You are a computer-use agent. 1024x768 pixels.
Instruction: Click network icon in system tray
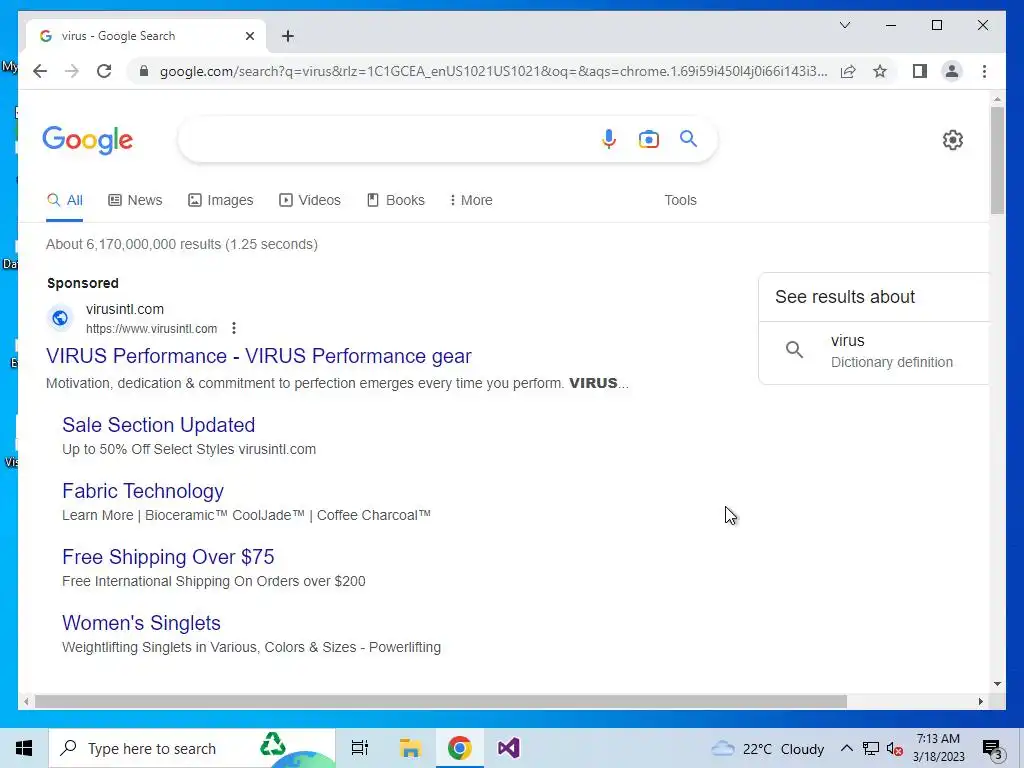(x=871, y=748)
